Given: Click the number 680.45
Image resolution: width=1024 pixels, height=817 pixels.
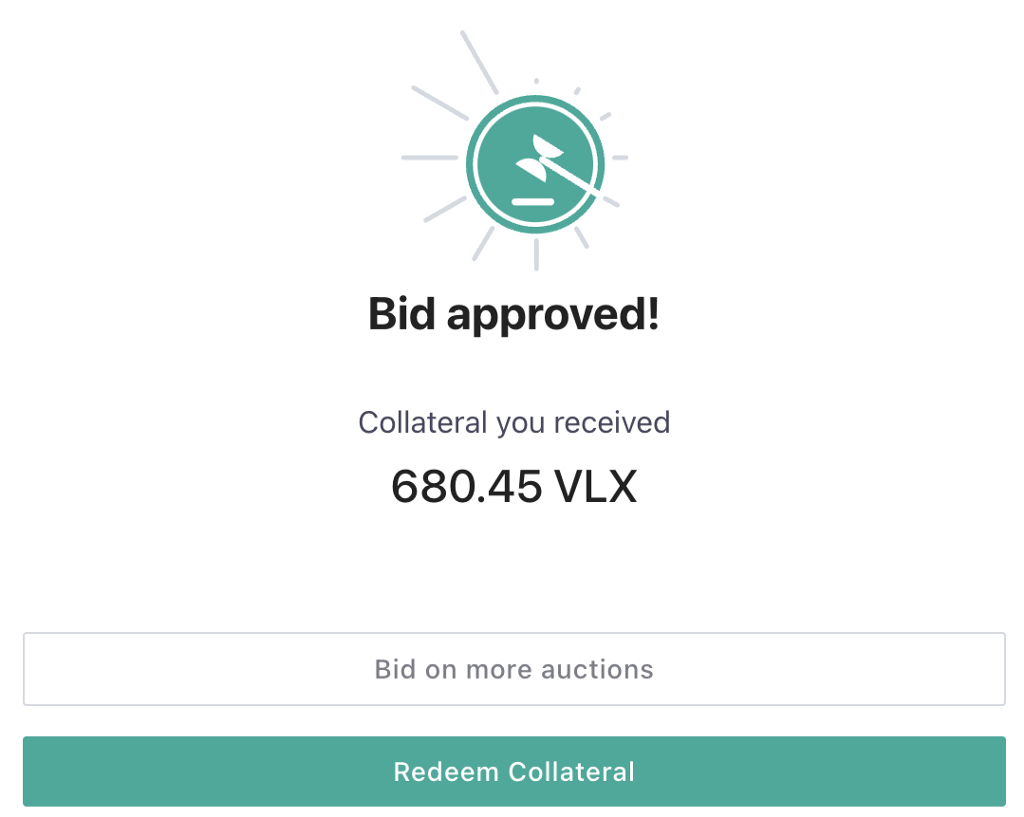Looking at the screenshot, I should click(467, 487).
